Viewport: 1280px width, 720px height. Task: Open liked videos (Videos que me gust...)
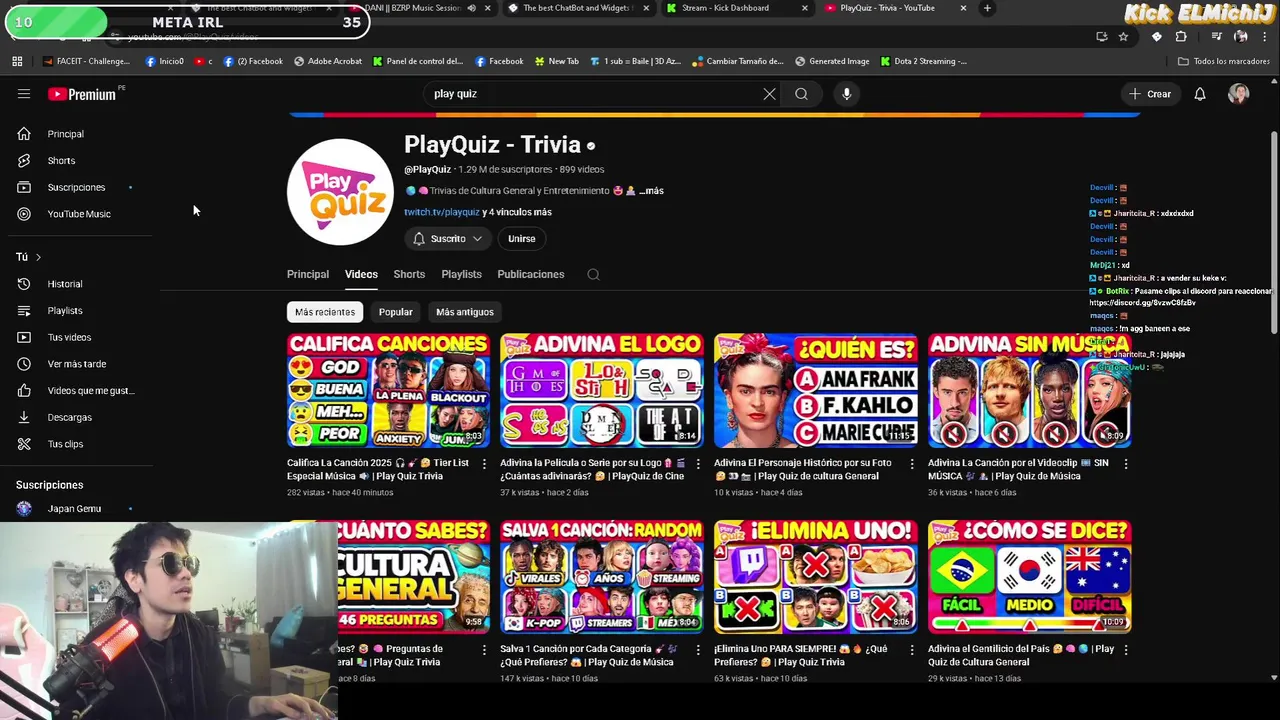(x=91, y=391)
